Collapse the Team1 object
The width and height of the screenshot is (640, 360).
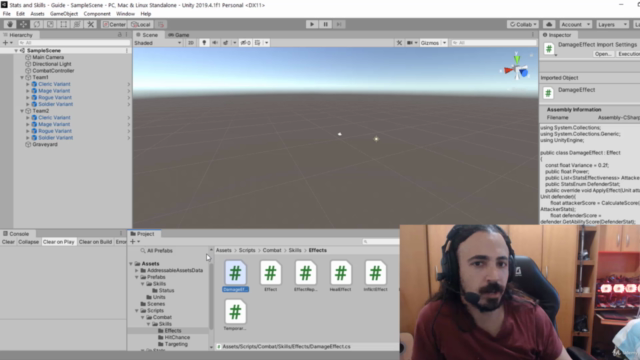[x=22, y=78]
